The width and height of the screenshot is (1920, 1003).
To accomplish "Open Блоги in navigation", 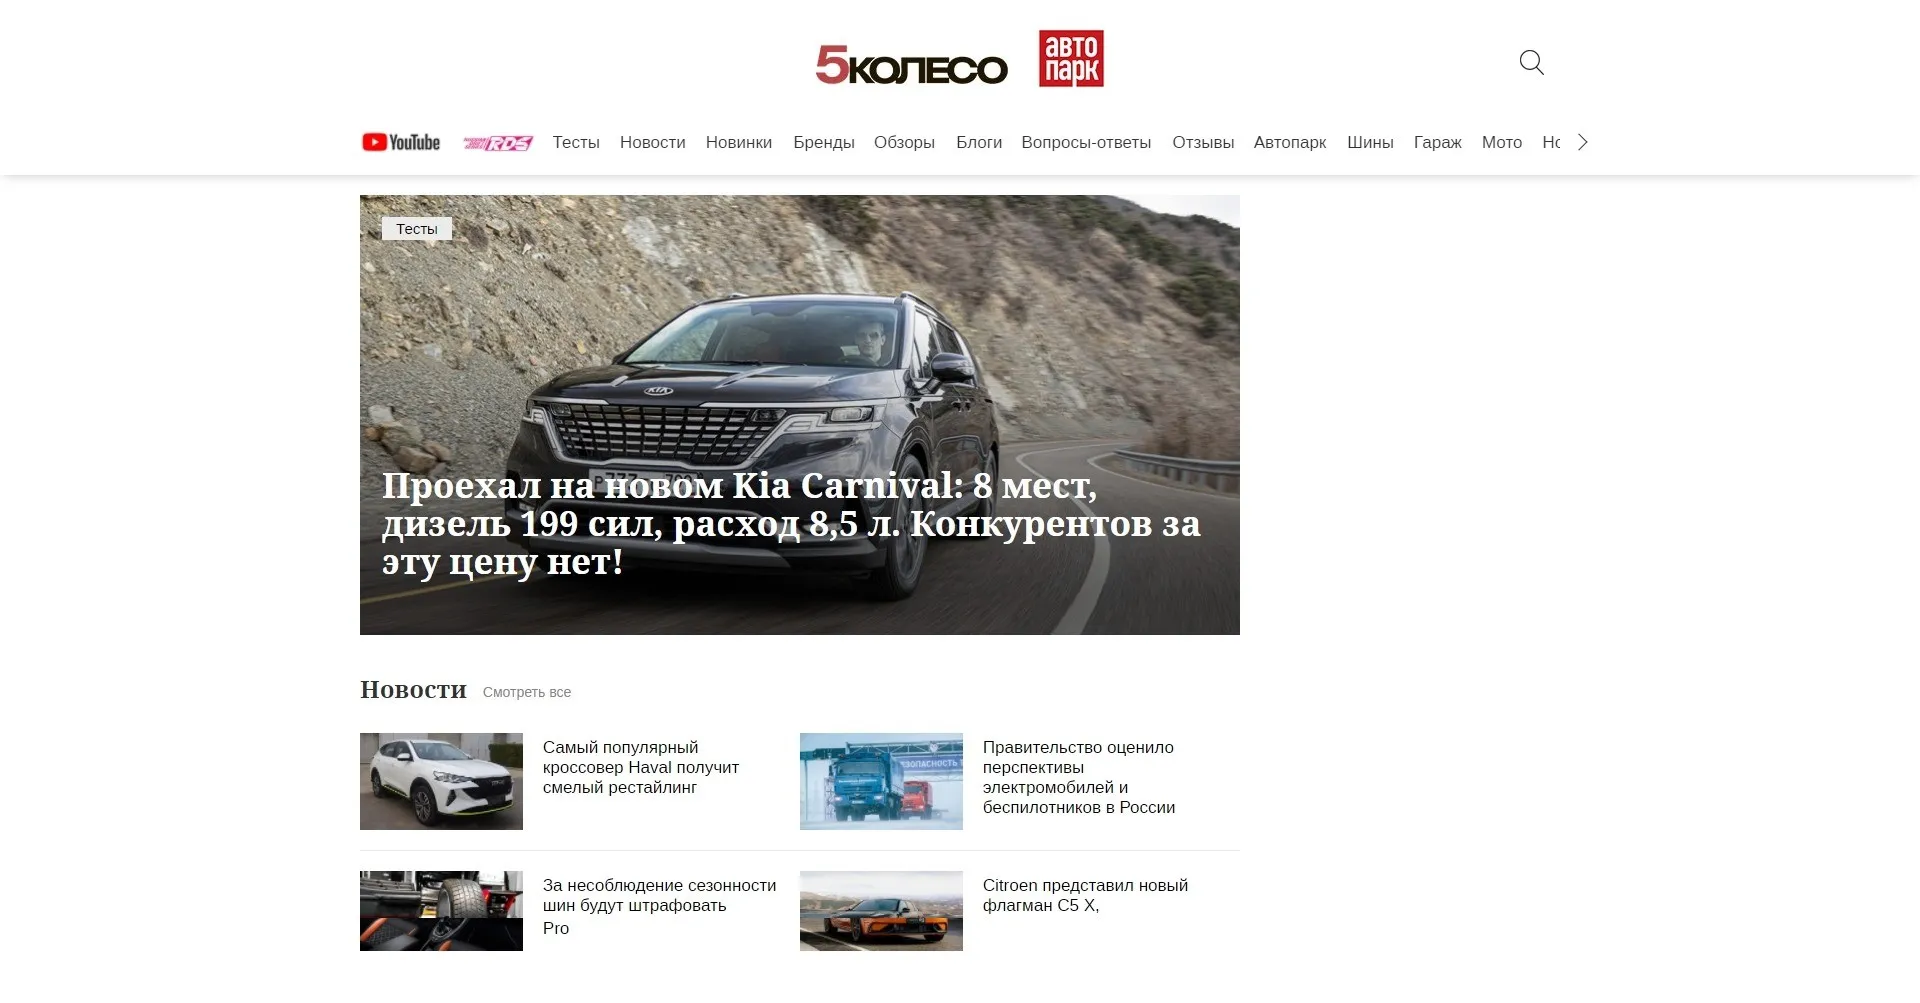I will pos(979,142).
